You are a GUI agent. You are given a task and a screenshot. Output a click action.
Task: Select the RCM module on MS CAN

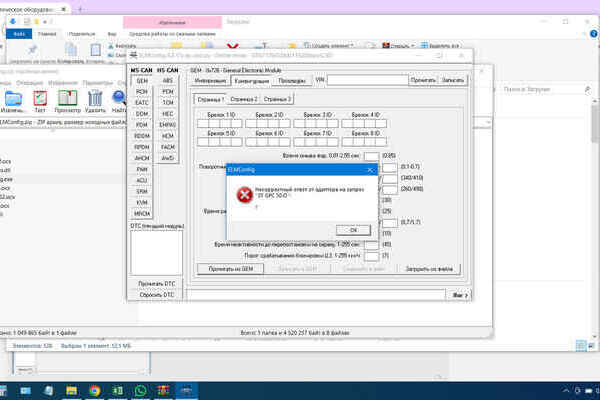click(142, 92)
